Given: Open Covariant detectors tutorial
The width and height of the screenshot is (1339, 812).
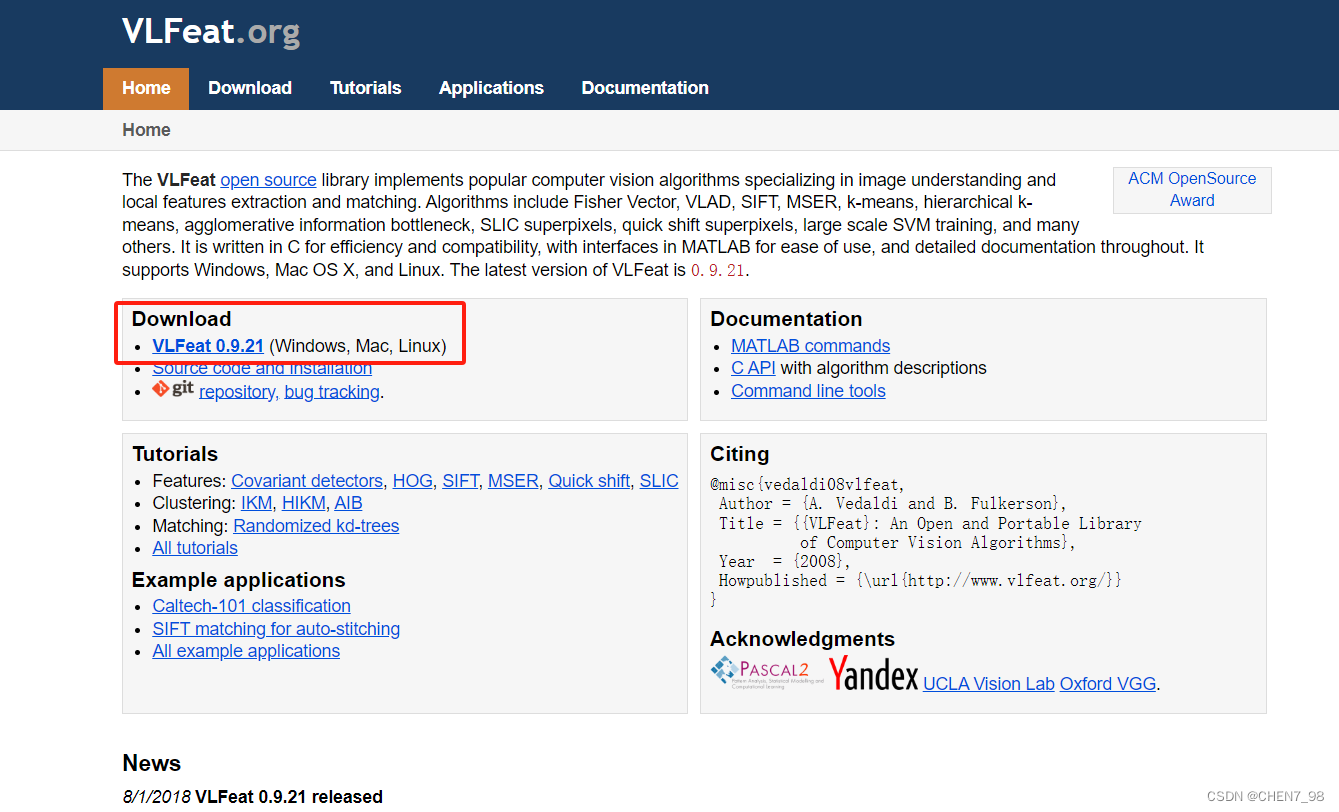Looking at the screenshot, I should tap(307, 481).
